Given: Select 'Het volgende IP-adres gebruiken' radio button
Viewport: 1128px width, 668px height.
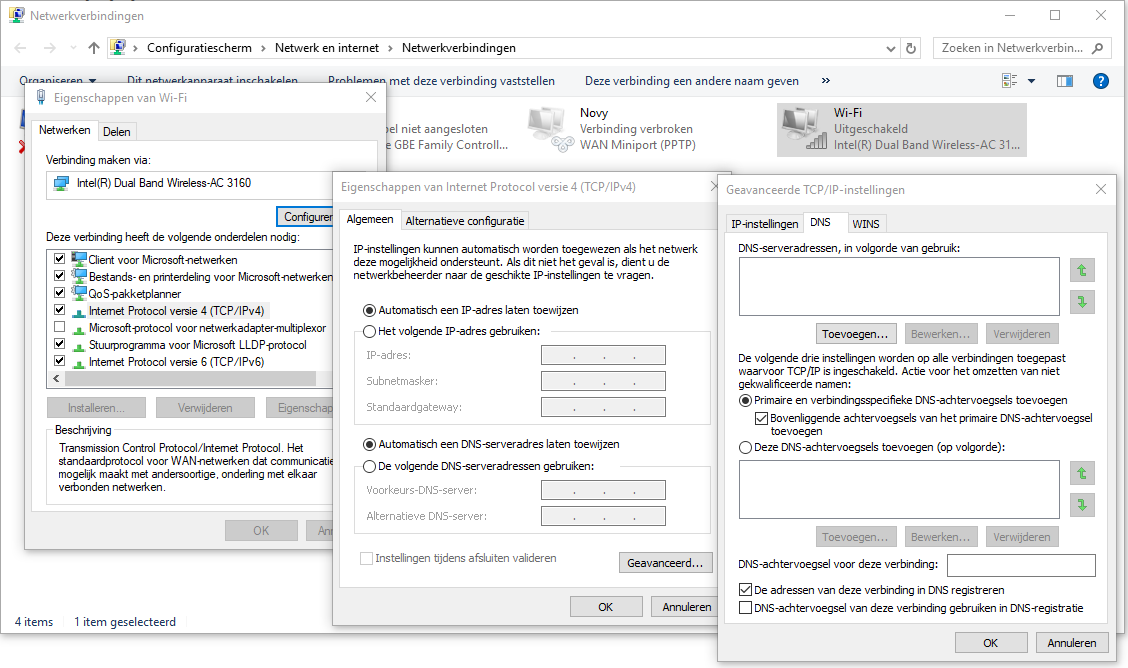Looking at the screenshot, I should tap(369, 331).
